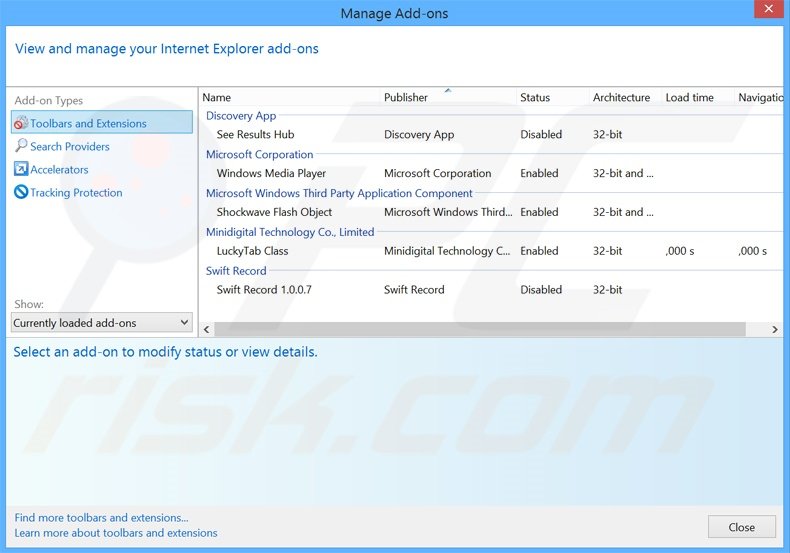
Task: Click the Swift Record group header
Action: 236,271
